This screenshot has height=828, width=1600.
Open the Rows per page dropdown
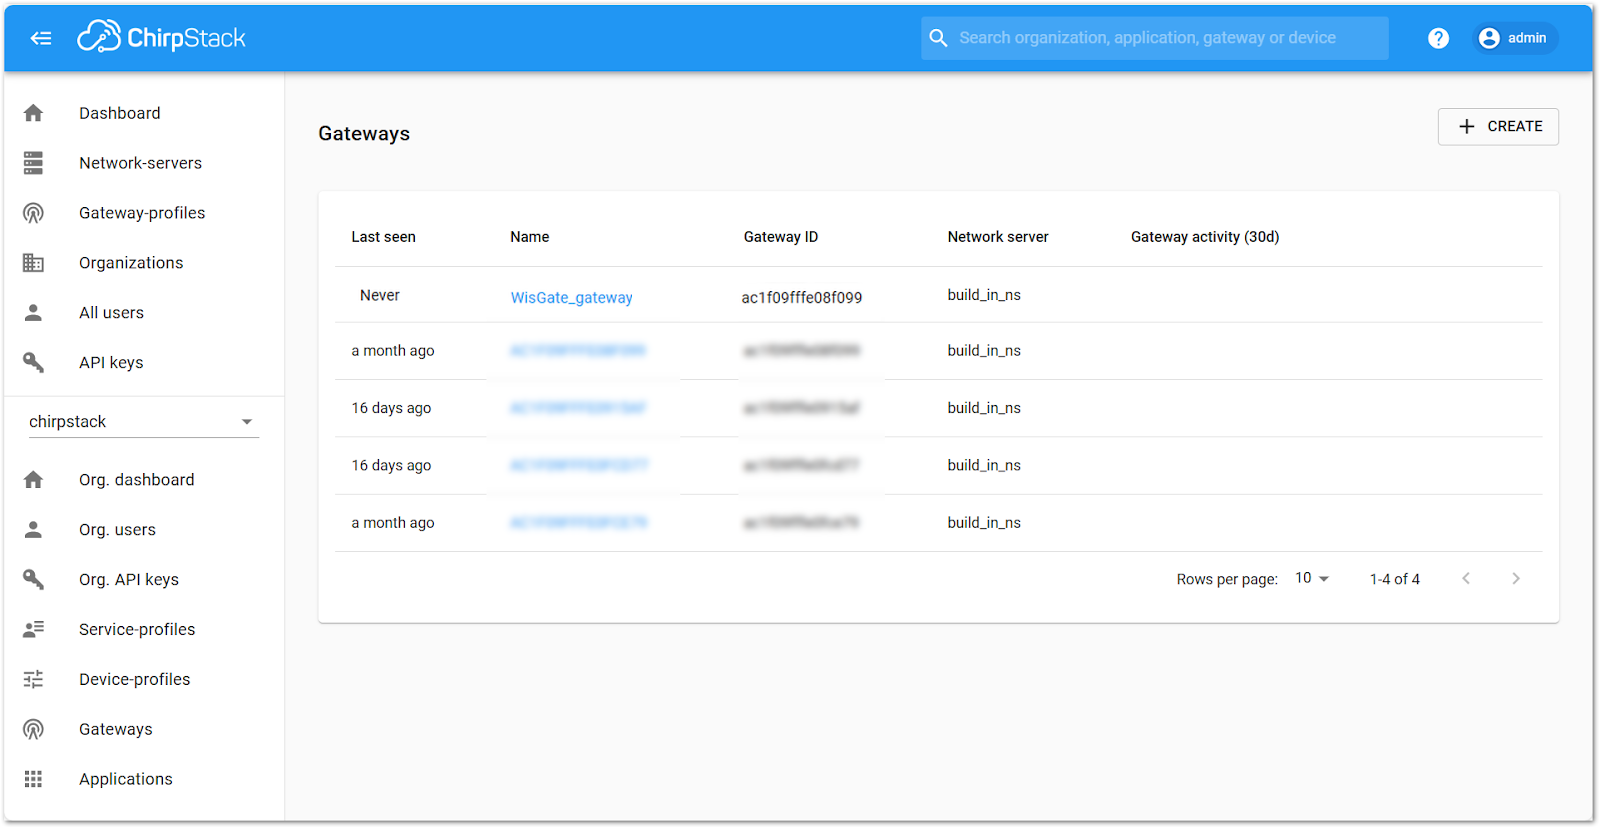(x=1311, y=578)
